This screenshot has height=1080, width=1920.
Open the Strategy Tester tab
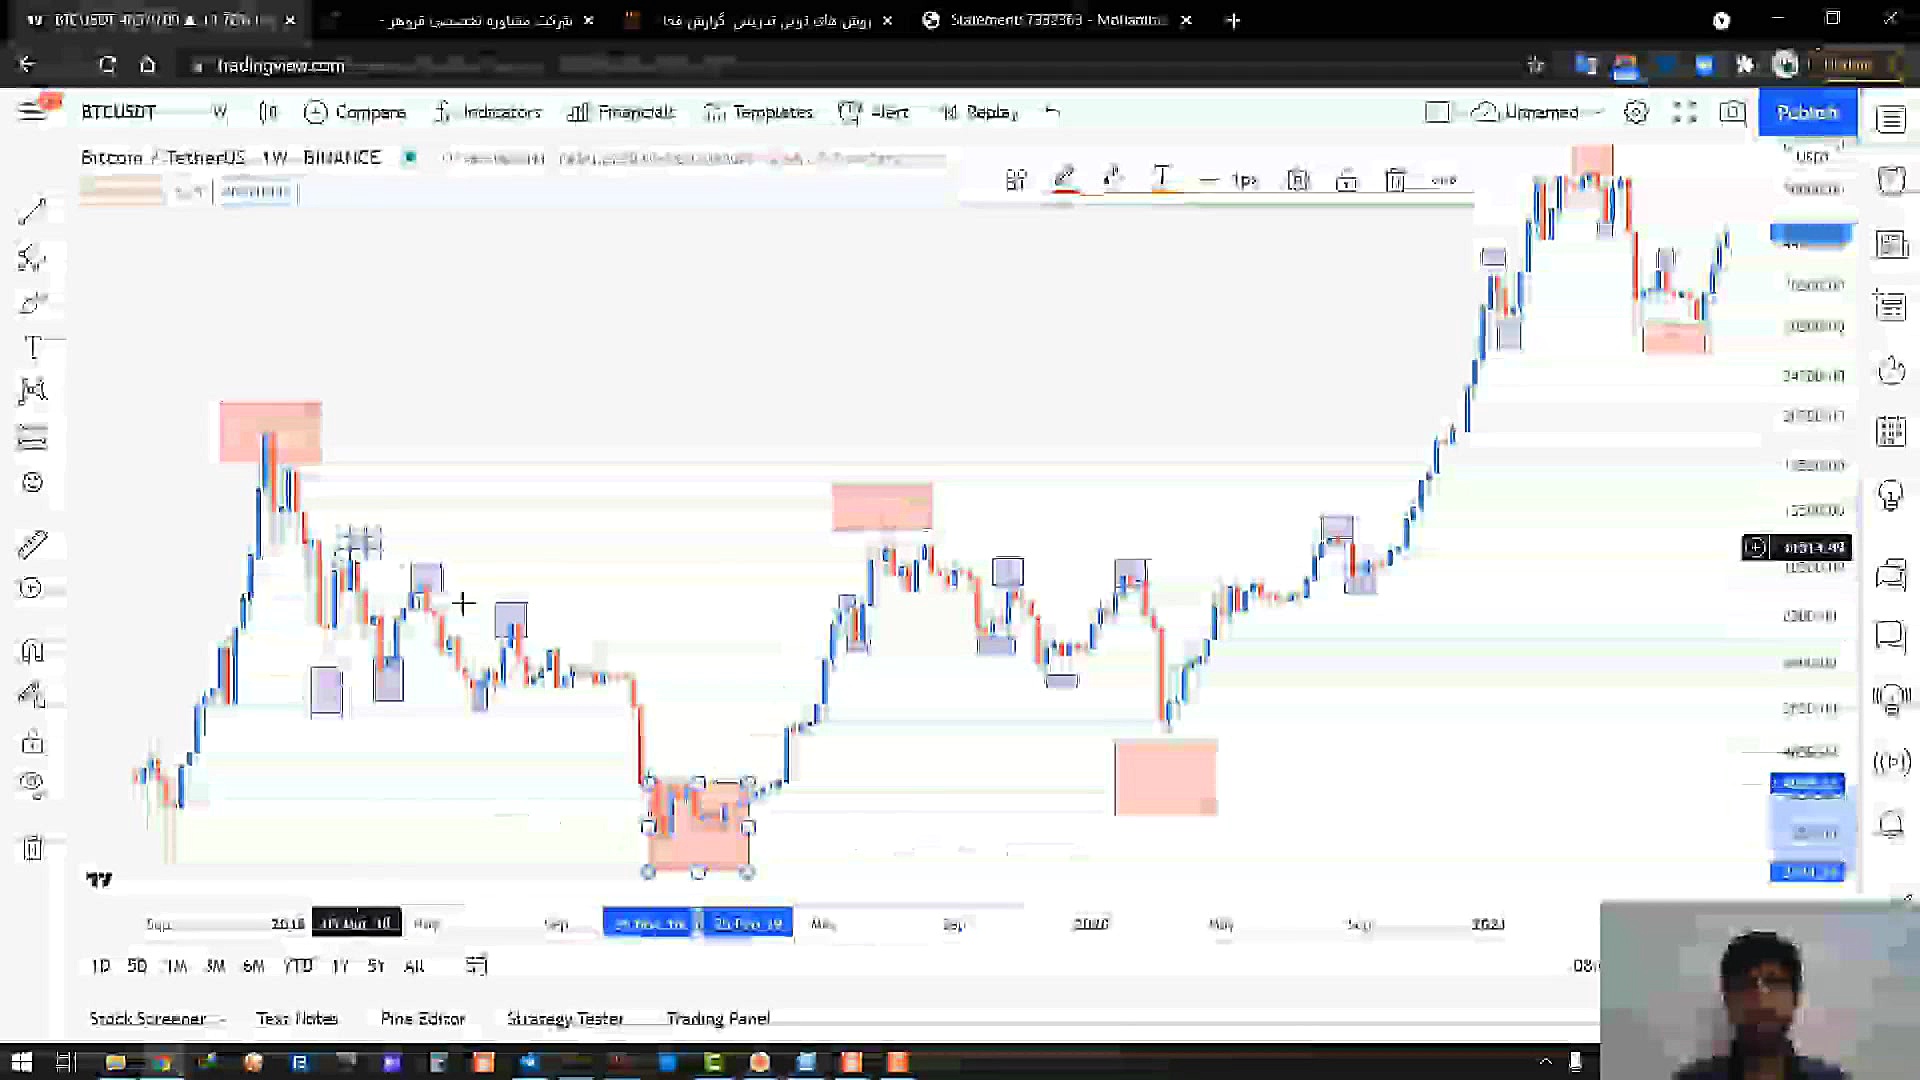pos(565,1018)
